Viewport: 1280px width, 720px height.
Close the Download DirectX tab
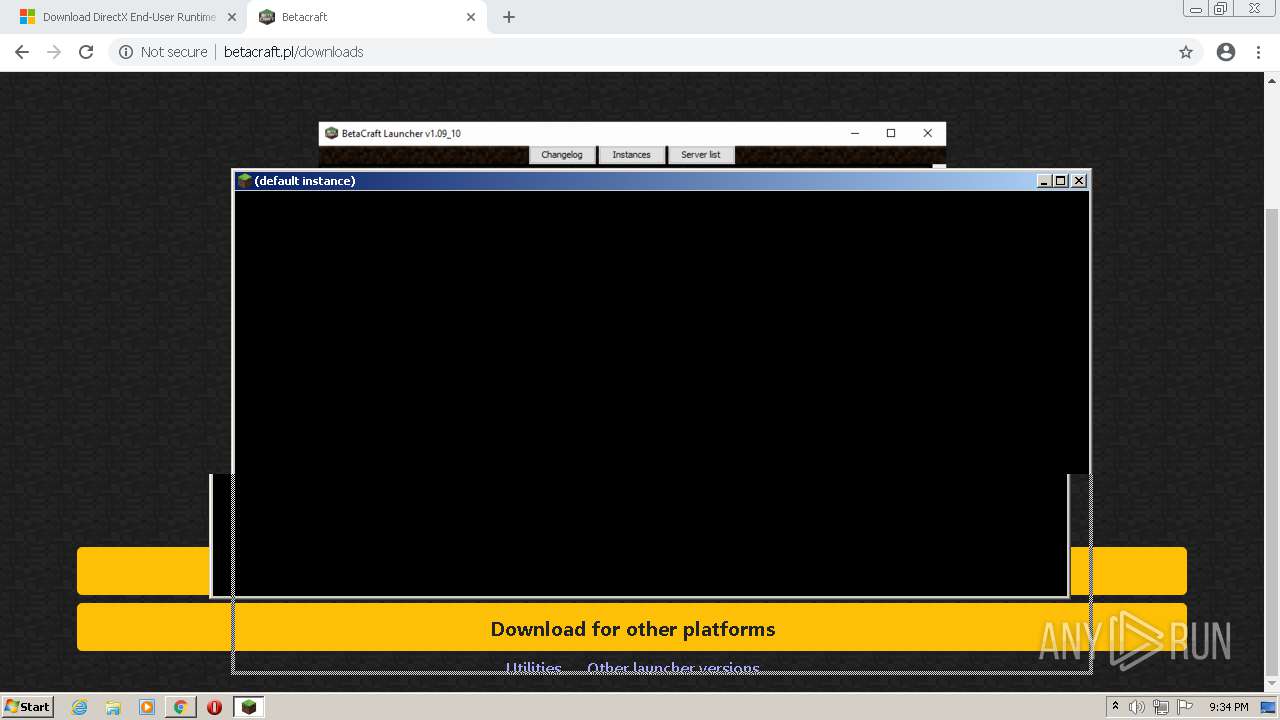231,17
